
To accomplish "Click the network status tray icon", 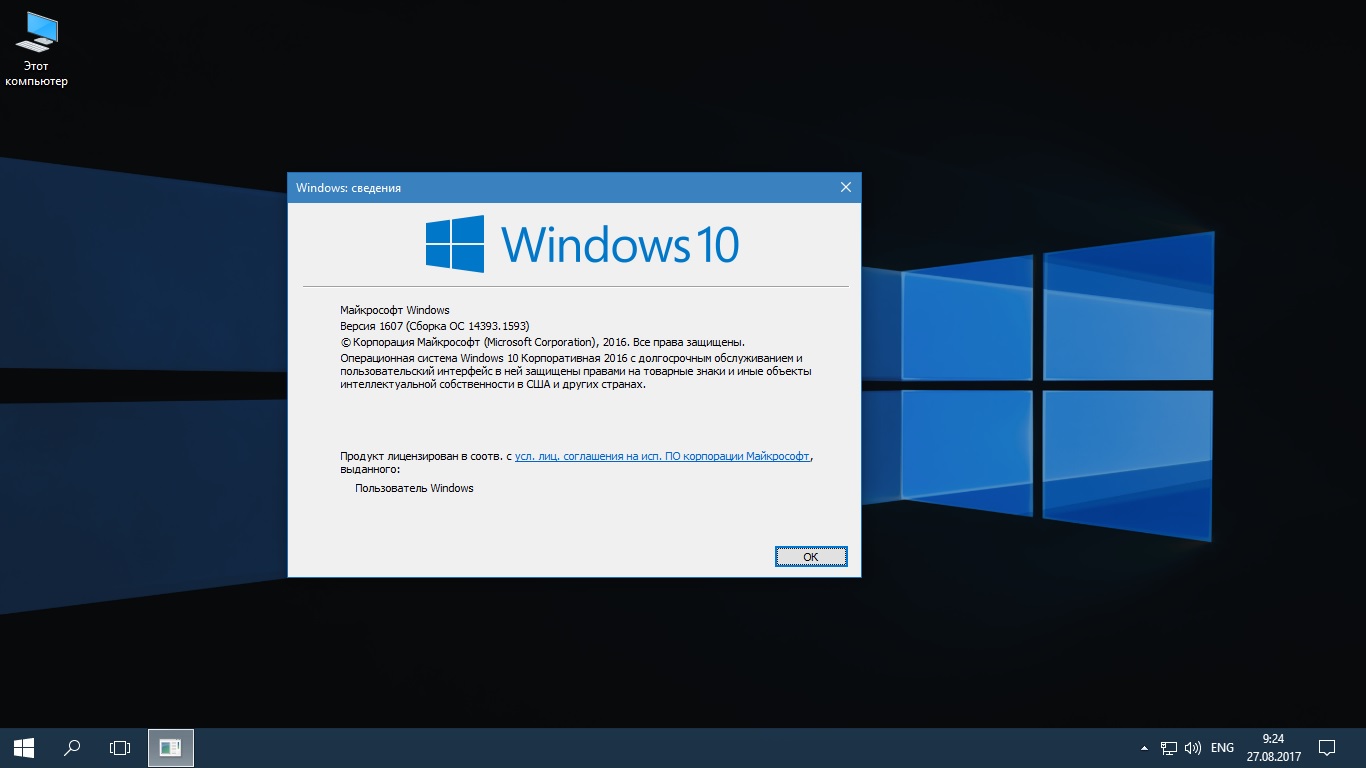I will pos(1169,748).
